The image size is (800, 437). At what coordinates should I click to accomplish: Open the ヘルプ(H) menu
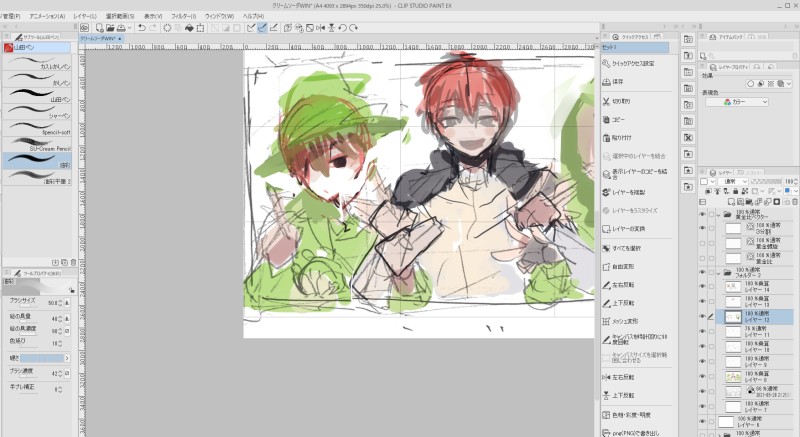pyautogui.click(x=254, y=16)
